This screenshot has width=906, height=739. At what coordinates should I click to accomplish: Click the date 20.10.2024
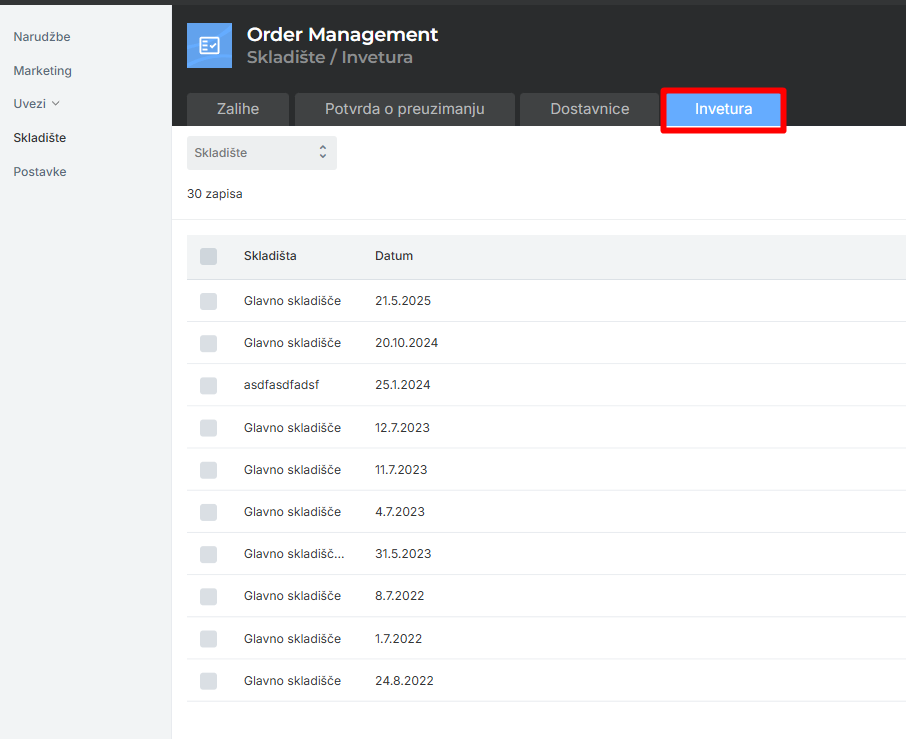406,343
